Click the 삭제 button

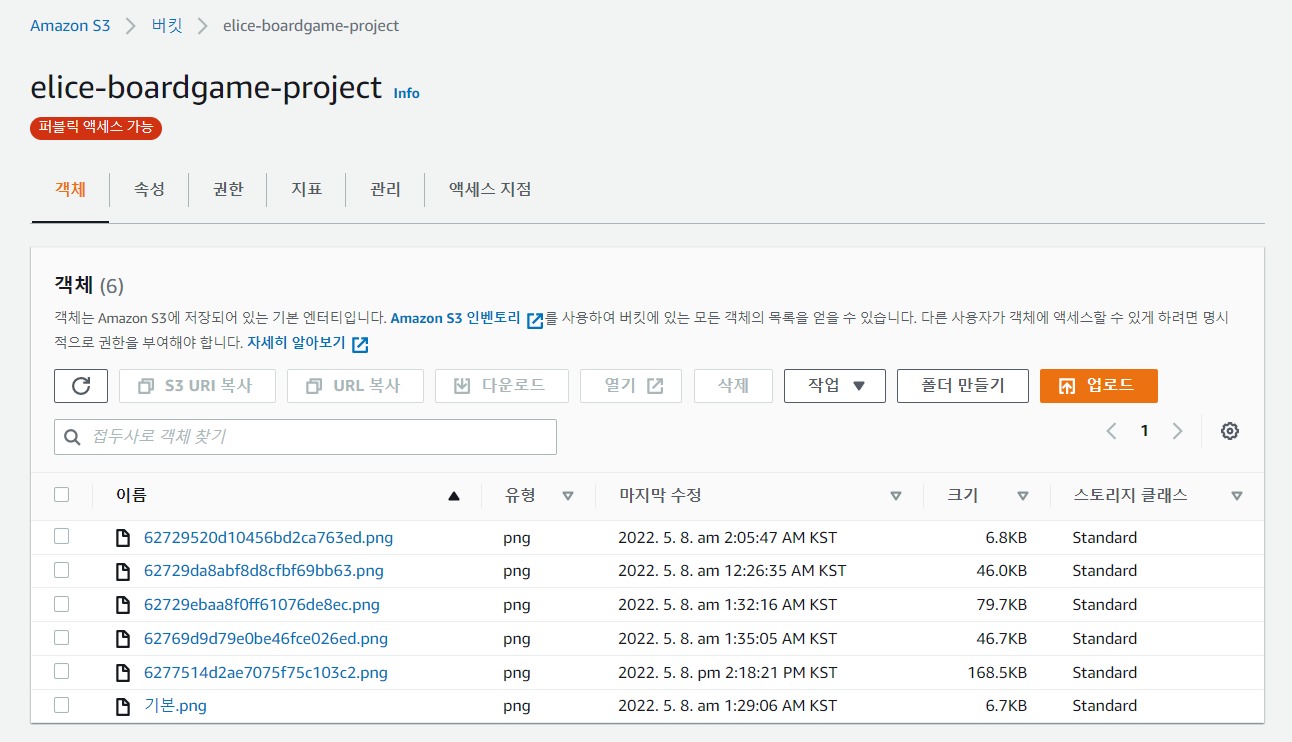(733, 386)
